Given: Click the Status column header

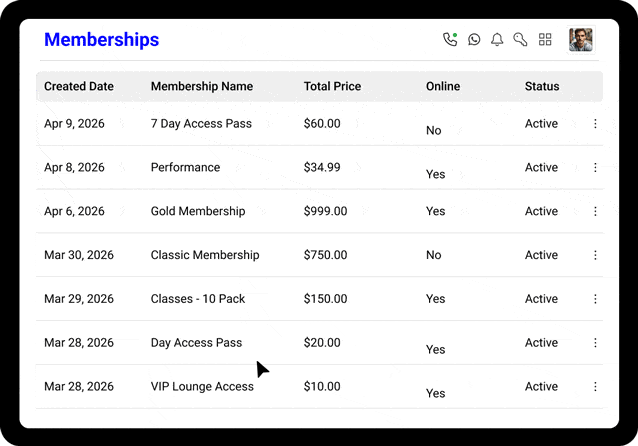Looking at the screenshot, I should (x=541, y=87).
